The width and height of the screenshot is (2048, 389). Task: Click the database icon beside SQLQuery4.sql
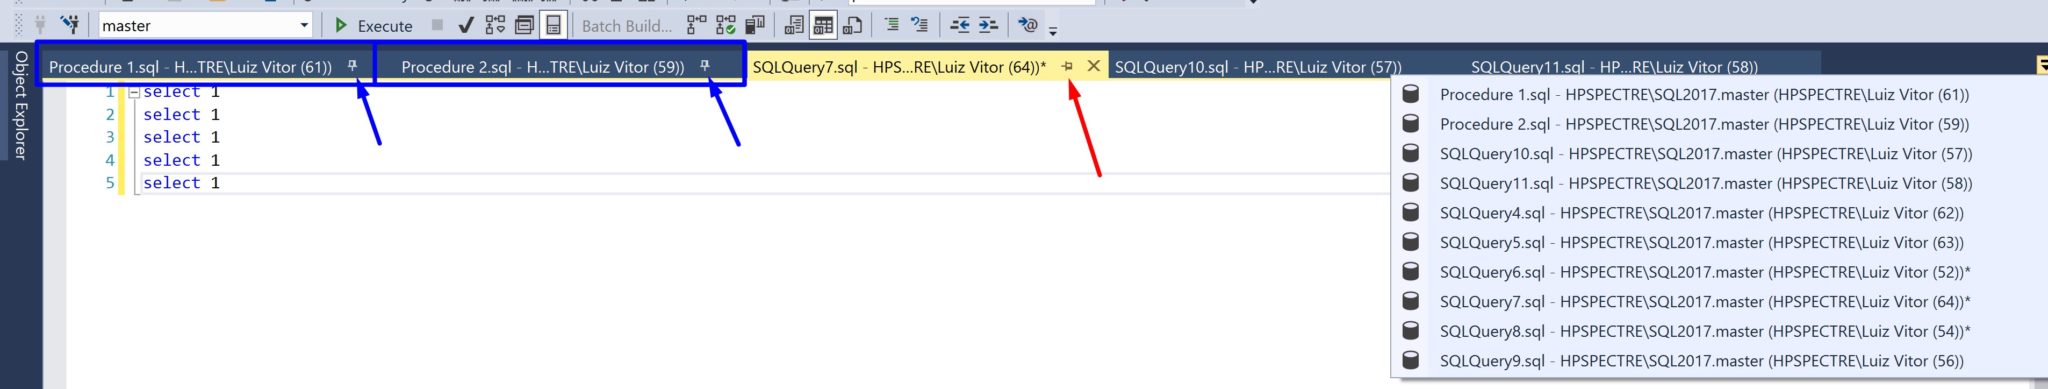1411,212
